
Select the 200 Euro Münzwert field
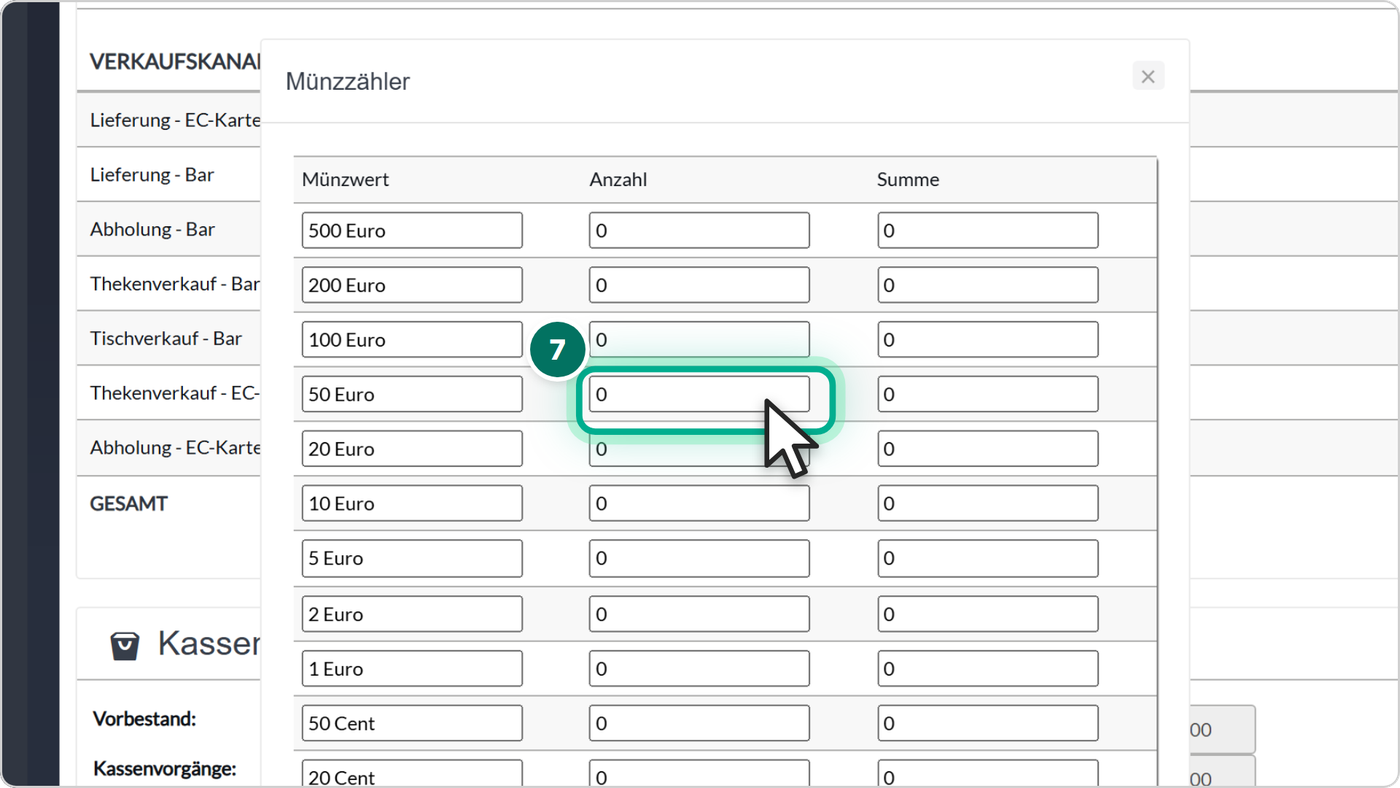(x=412, y=285)
